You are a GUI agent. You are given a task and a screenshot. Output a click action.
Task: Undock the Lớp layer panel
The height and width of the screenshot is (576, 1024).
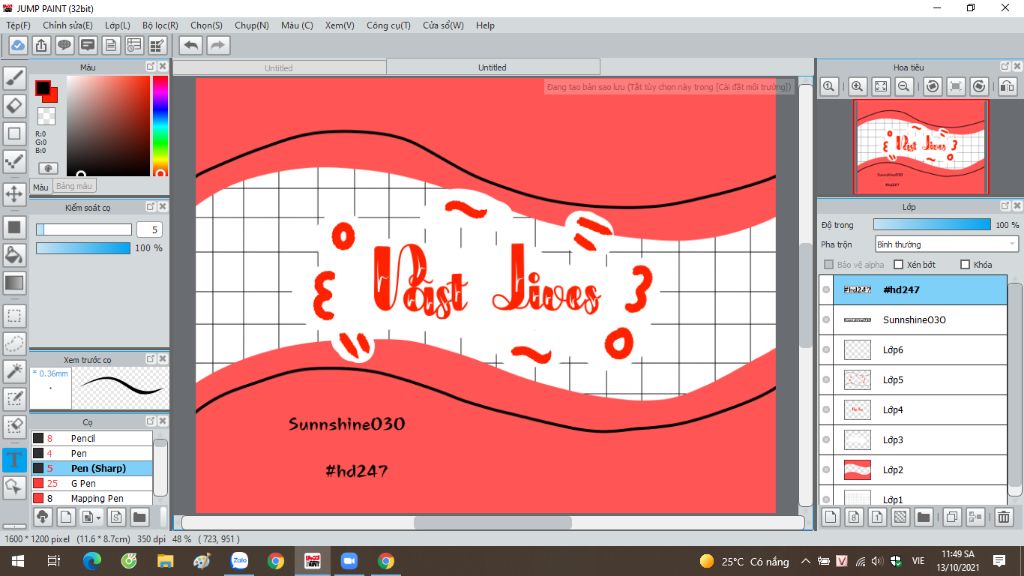pyautogui.click(x=1005, y=206)
